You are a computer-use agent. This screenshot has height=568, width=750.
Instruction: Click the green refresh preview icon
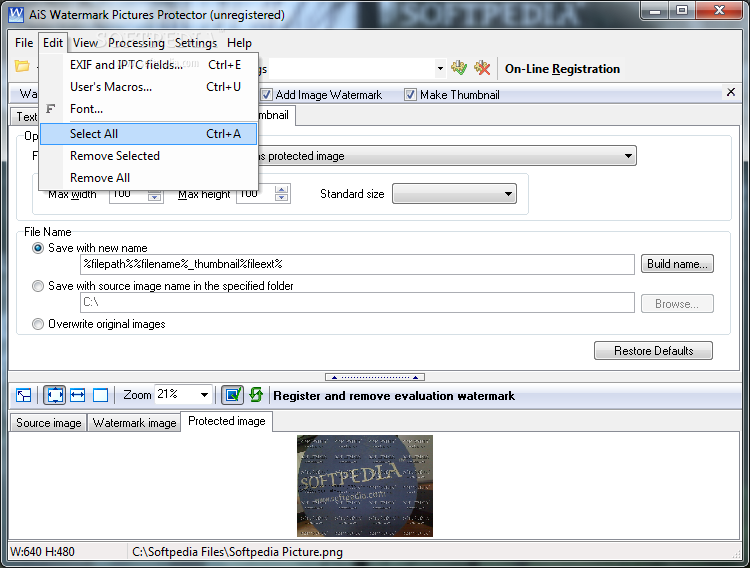pyautogui.click(x=256, y=395)
